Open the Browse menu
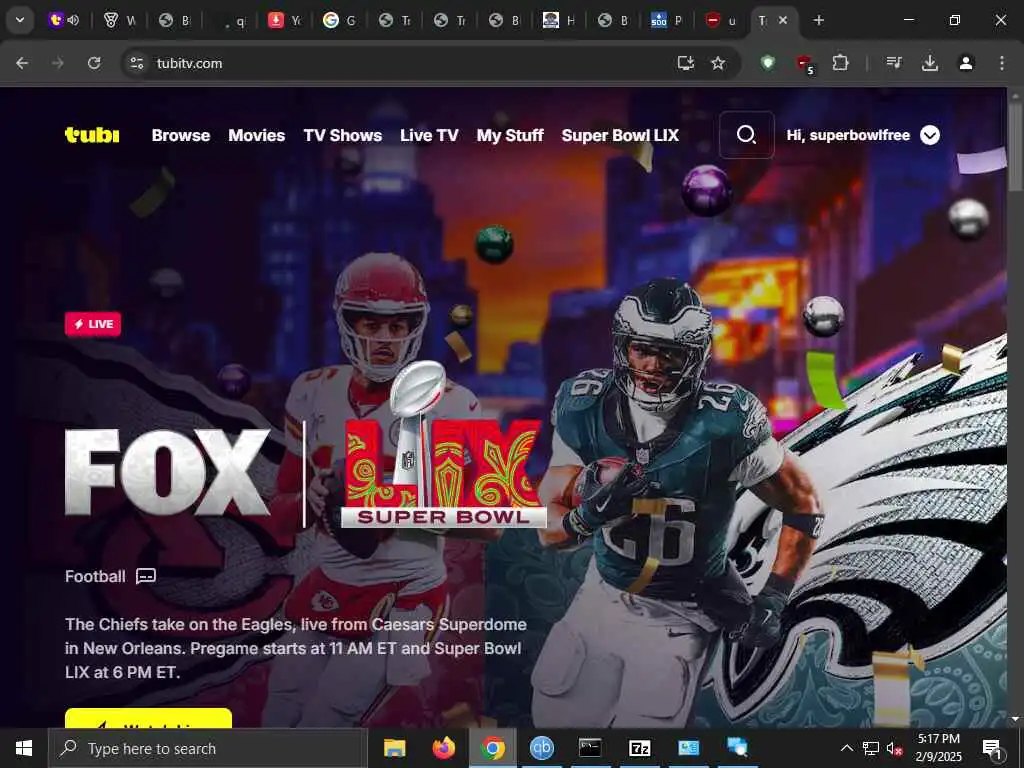Viewport: 1024px width, 768px height. tap(181, 135)
